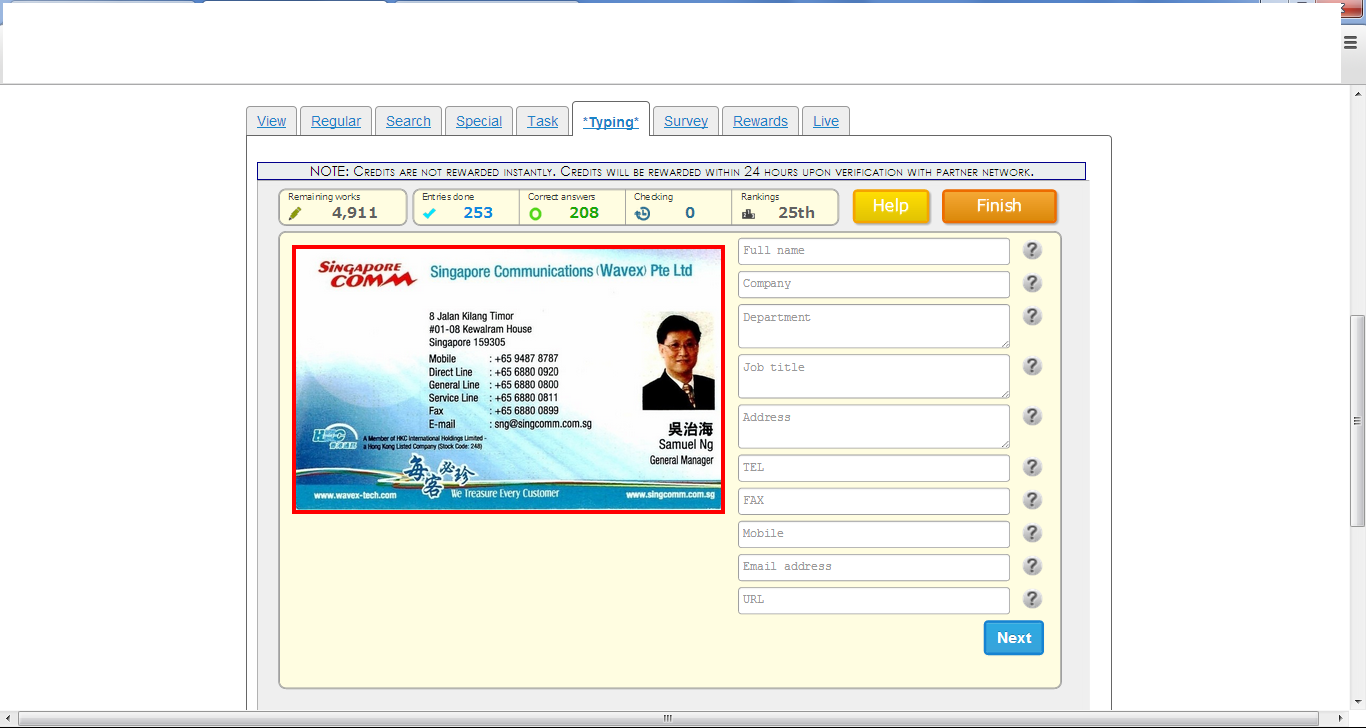Click the credits NOTE banner text
1366x728 pixels.
[671, 172]
